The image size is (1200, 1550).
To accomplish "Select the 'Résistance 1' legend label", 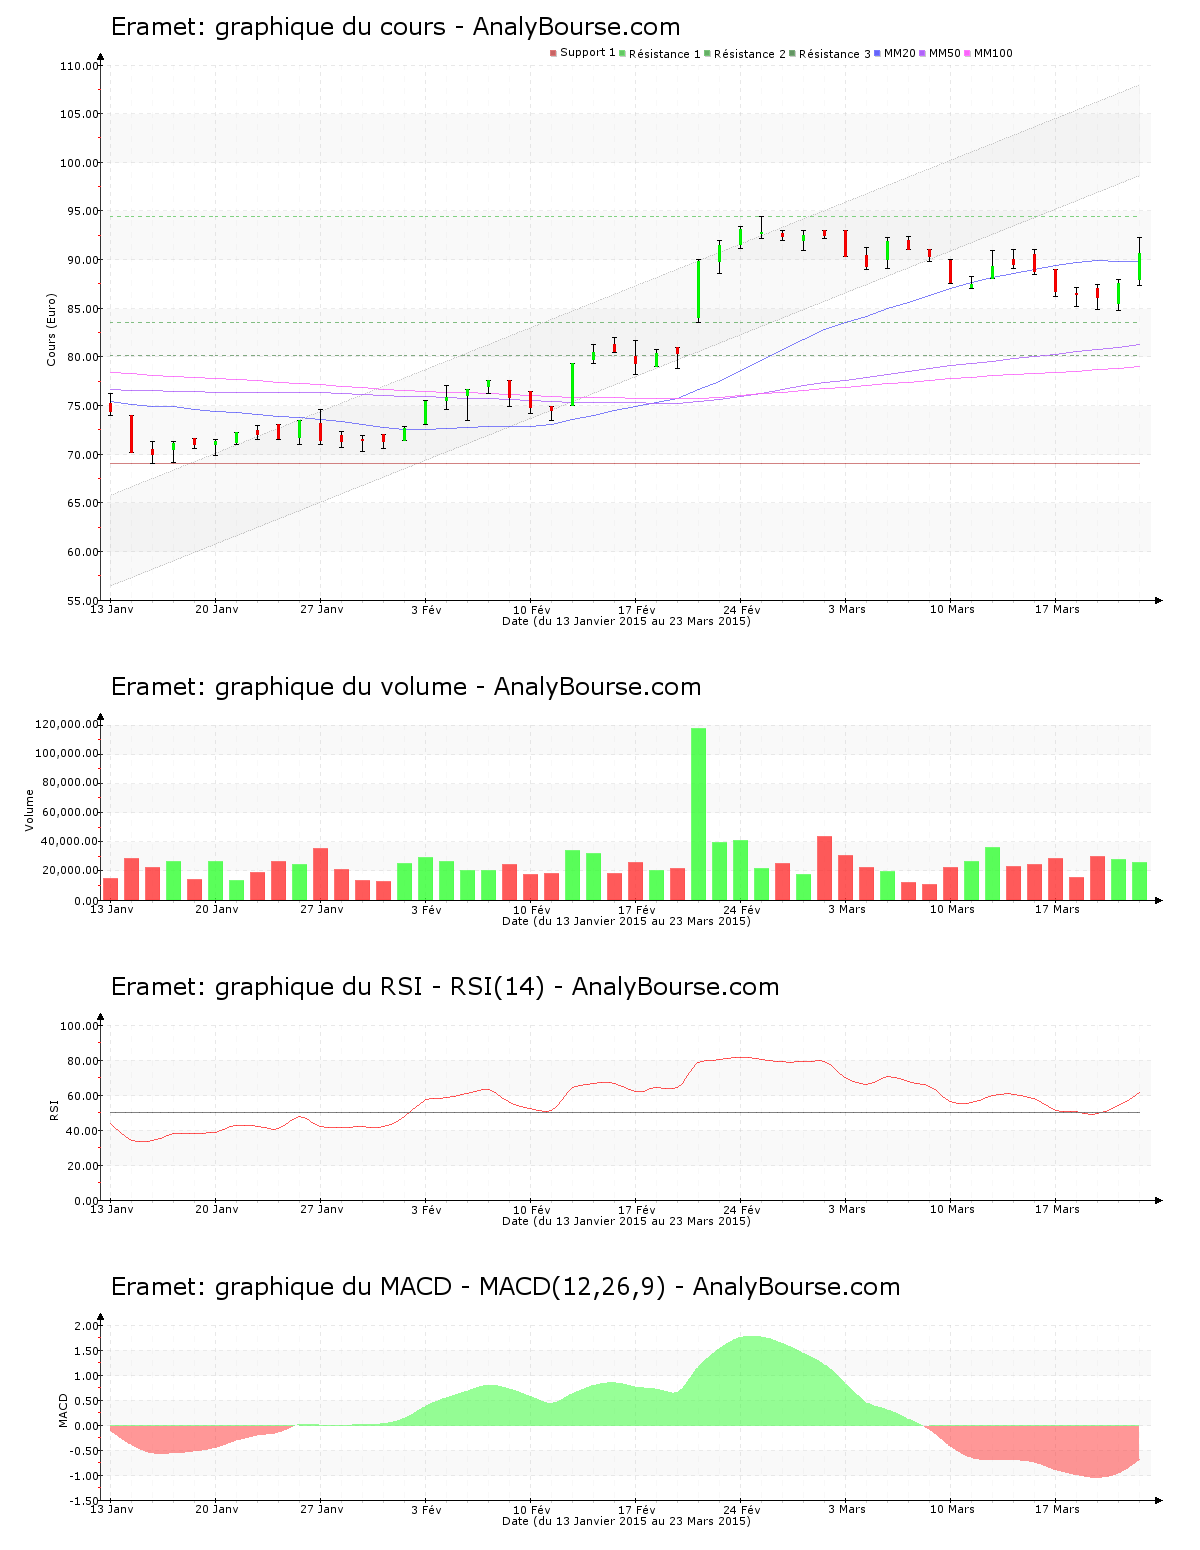I will [x=665, y=53].
